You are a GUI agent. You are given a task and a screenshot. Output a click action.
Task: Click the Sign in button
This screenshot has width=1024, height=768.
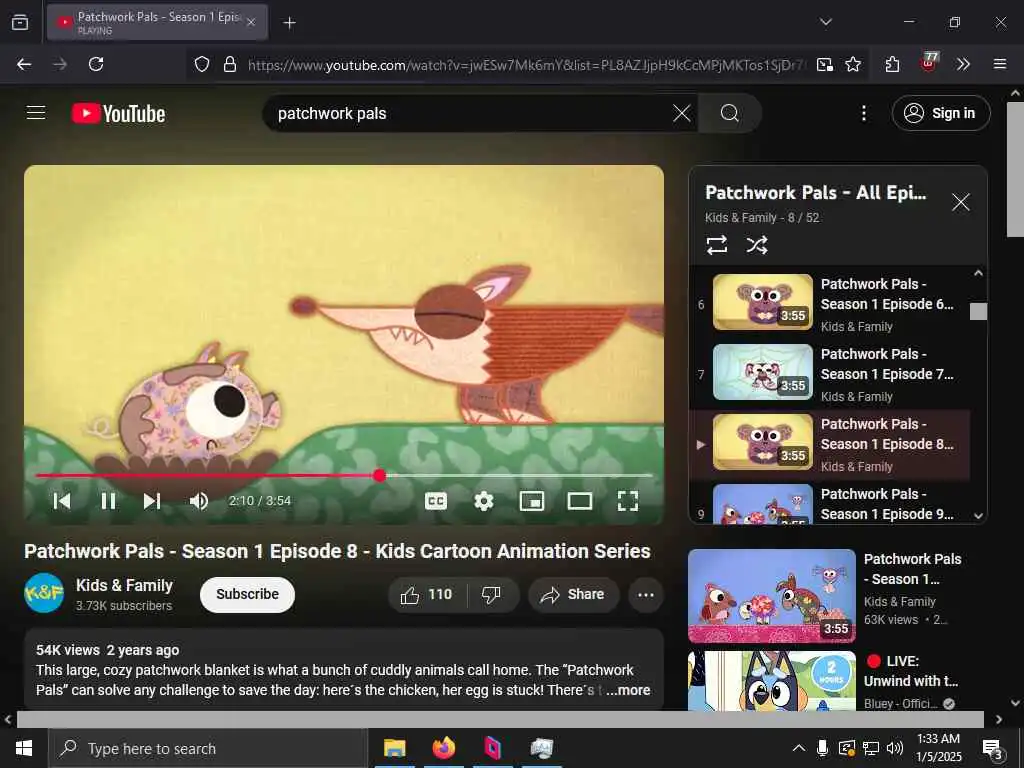940,113
